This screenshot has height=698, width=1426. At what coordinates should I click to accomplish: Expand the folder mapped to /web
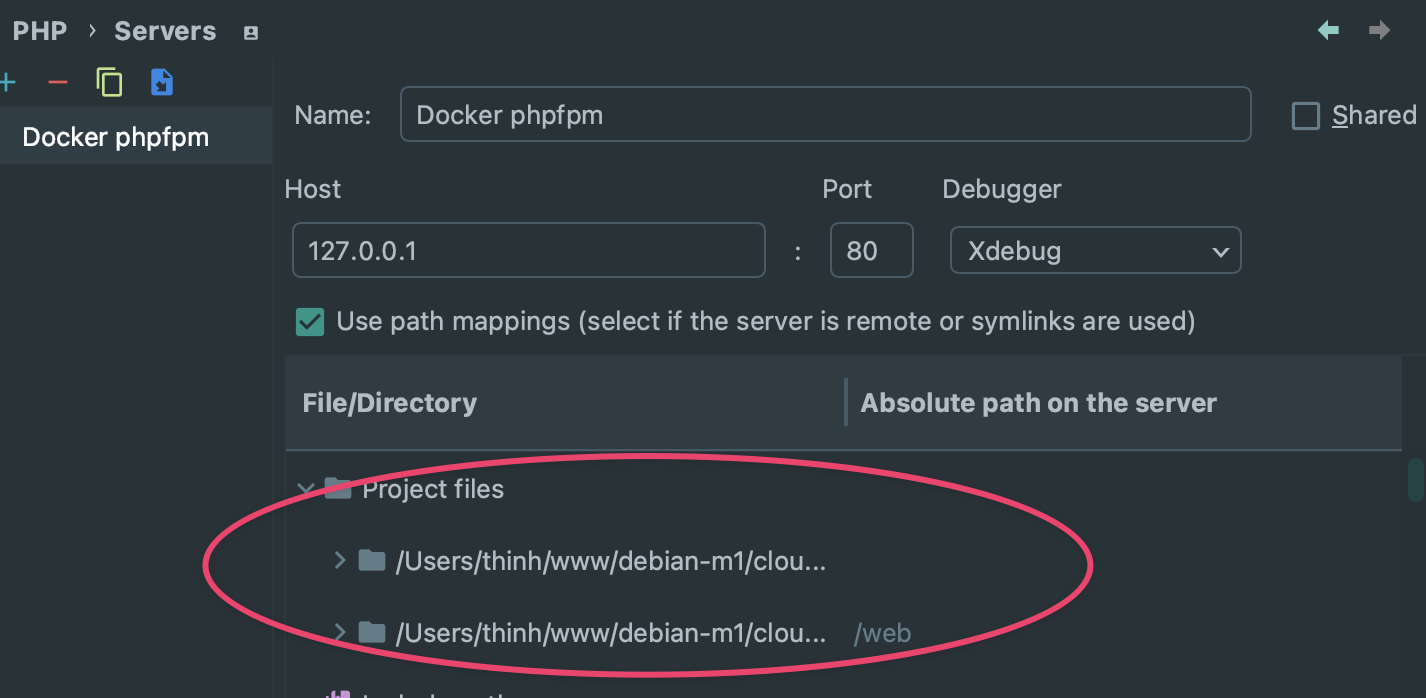pos(340,632)
